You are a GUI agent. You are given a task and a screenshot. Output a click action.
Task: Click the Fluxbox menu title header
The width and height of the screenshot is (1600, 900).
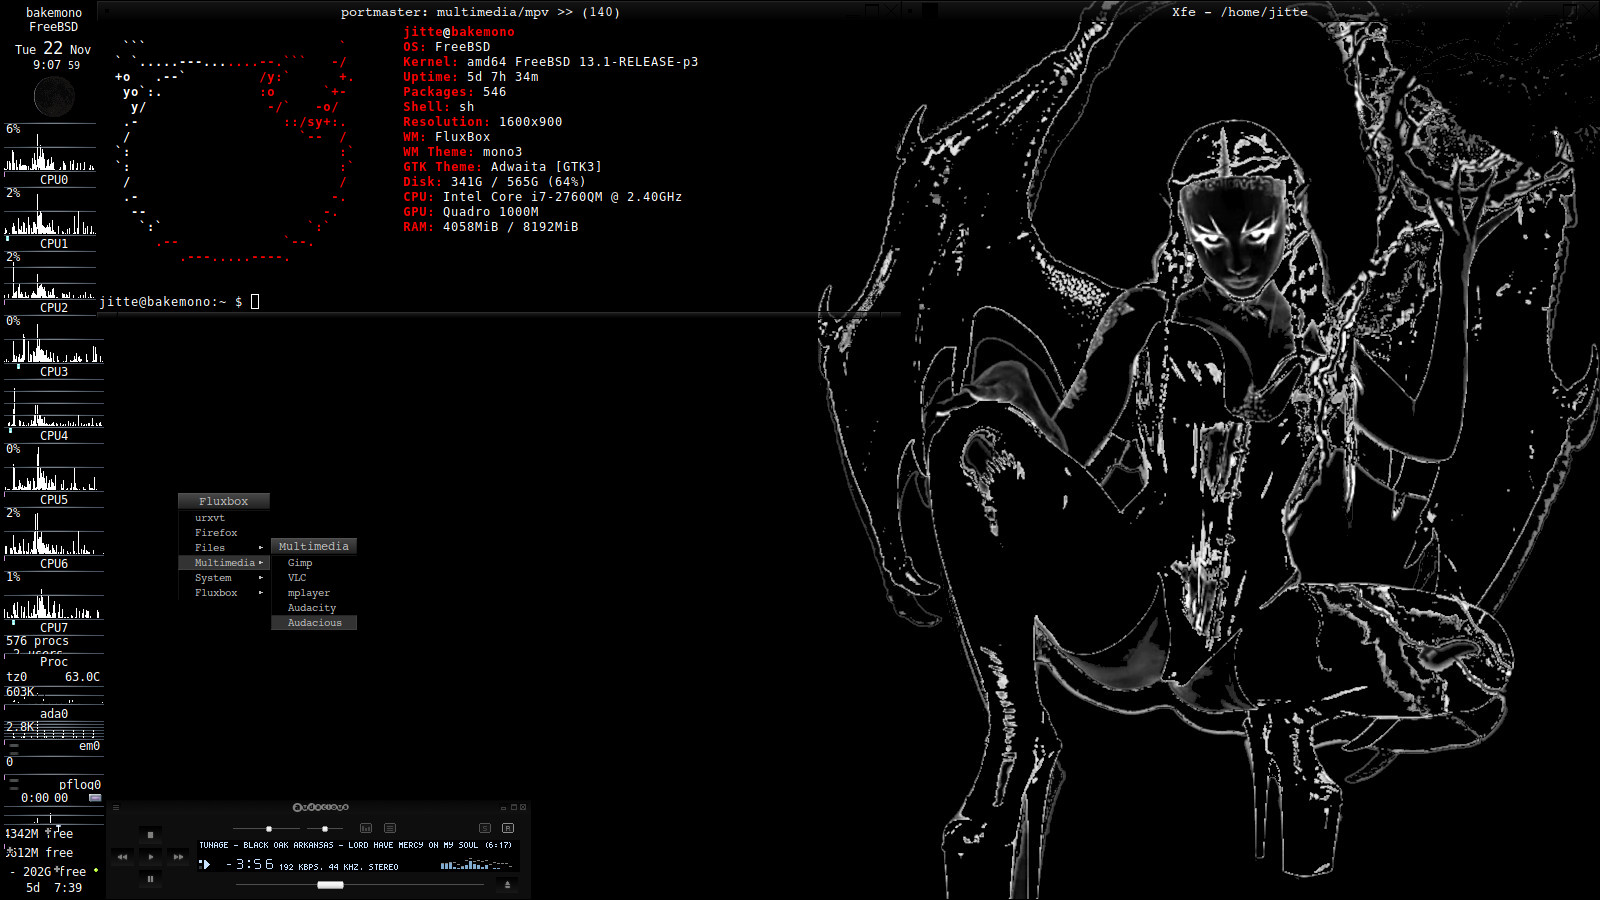(x=224, y=501)
